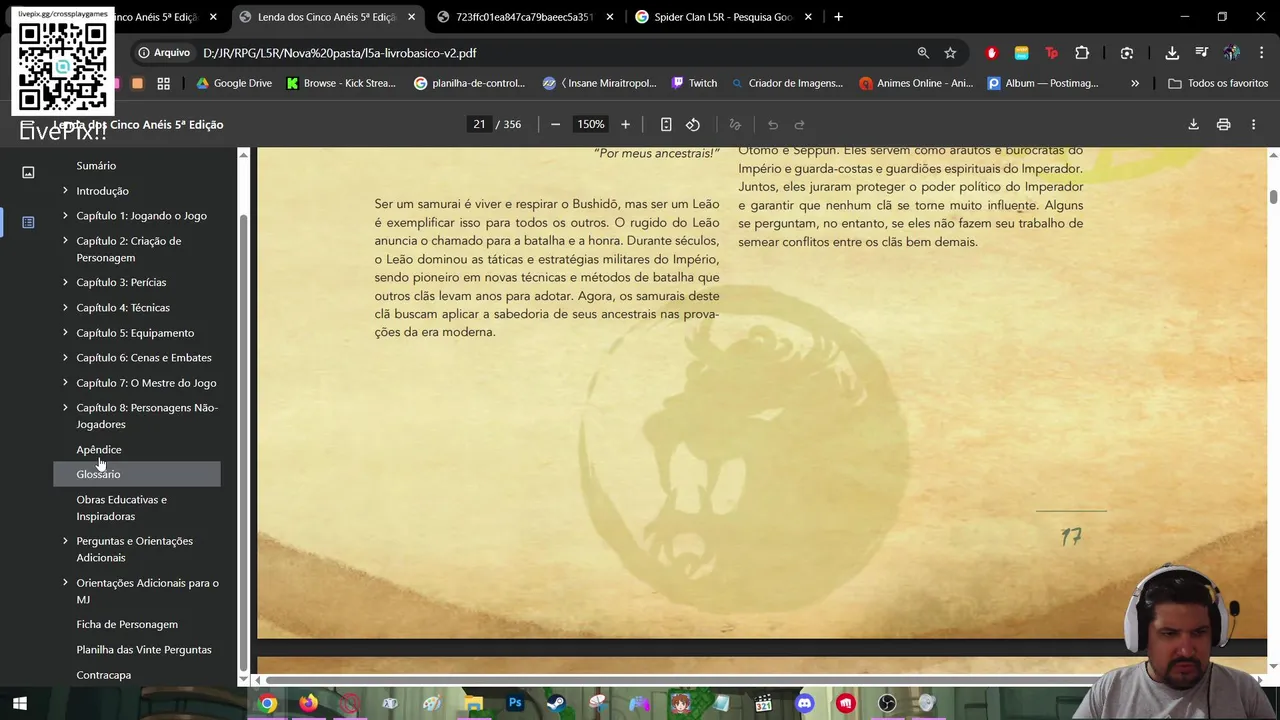The height and width of the screenshot is (720, 1280).
Task: Open the apps grid bookmark icon
Action: 163,83
